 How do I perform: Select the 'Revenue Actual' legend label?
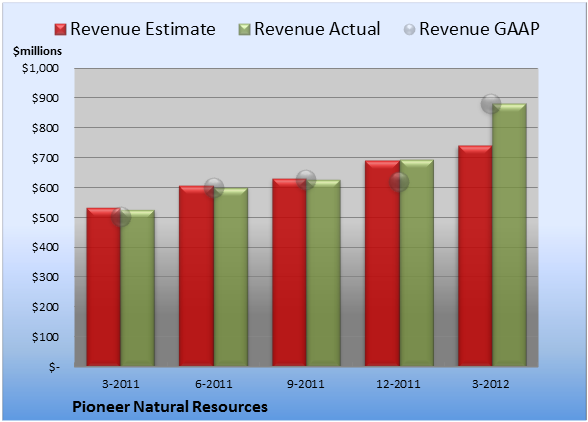[317, 29]
